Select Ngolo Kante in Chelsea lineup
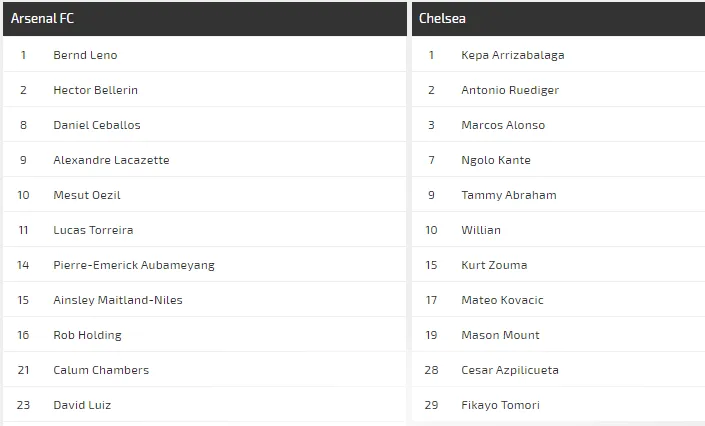705x426 pixels. pyautogui.click(x=496, y=160)
